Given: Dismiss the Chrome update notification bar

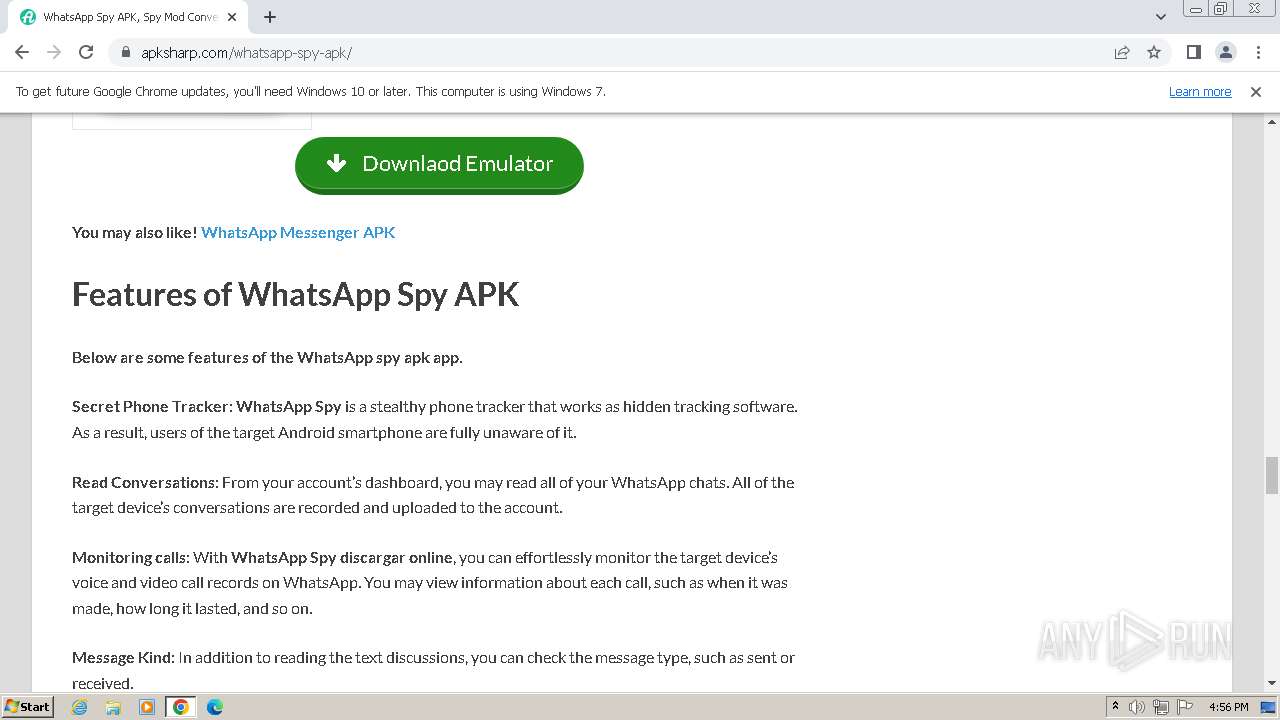Looking at the screenshot, I should [x=1256, y=91].
